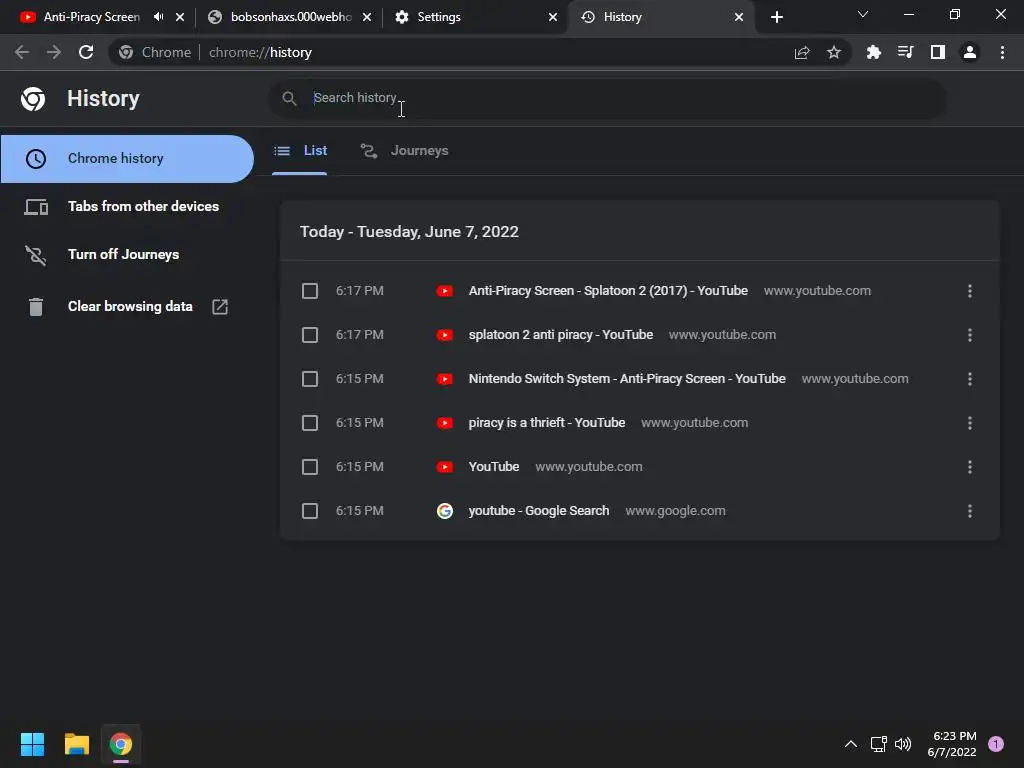Open more actions for YouTube homepage entry
The width and height of the screenshot is (1024, 768).
(x=970, y=467)
